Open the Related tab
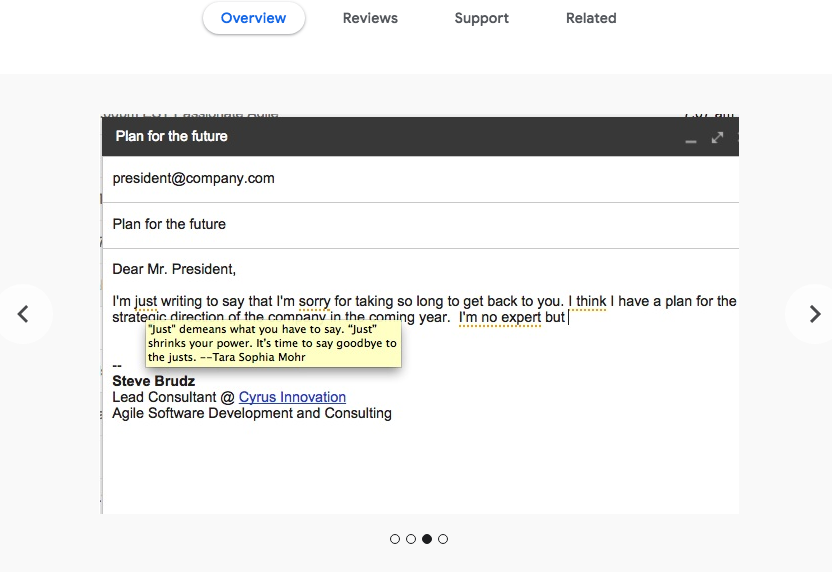Screen dimensions: 832x572 (591, 18)
